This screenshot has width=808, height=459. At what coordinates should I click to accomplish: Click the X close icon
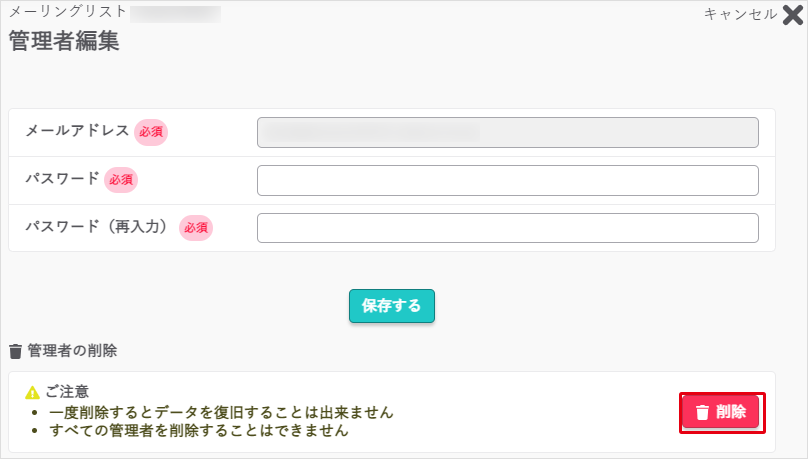792,15
